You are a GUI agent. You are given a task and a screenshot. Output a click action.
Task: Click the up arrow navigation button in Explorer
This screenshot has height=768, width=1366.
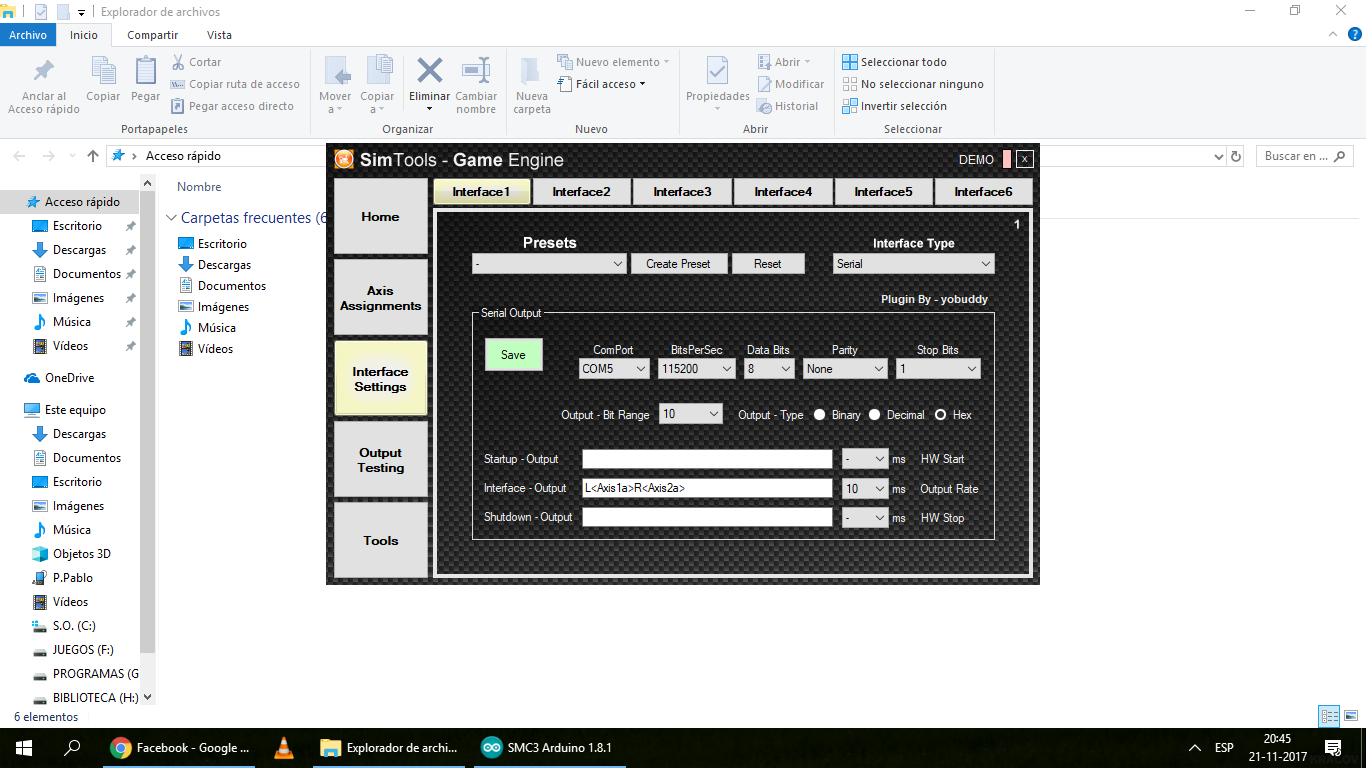pos(93,156)
